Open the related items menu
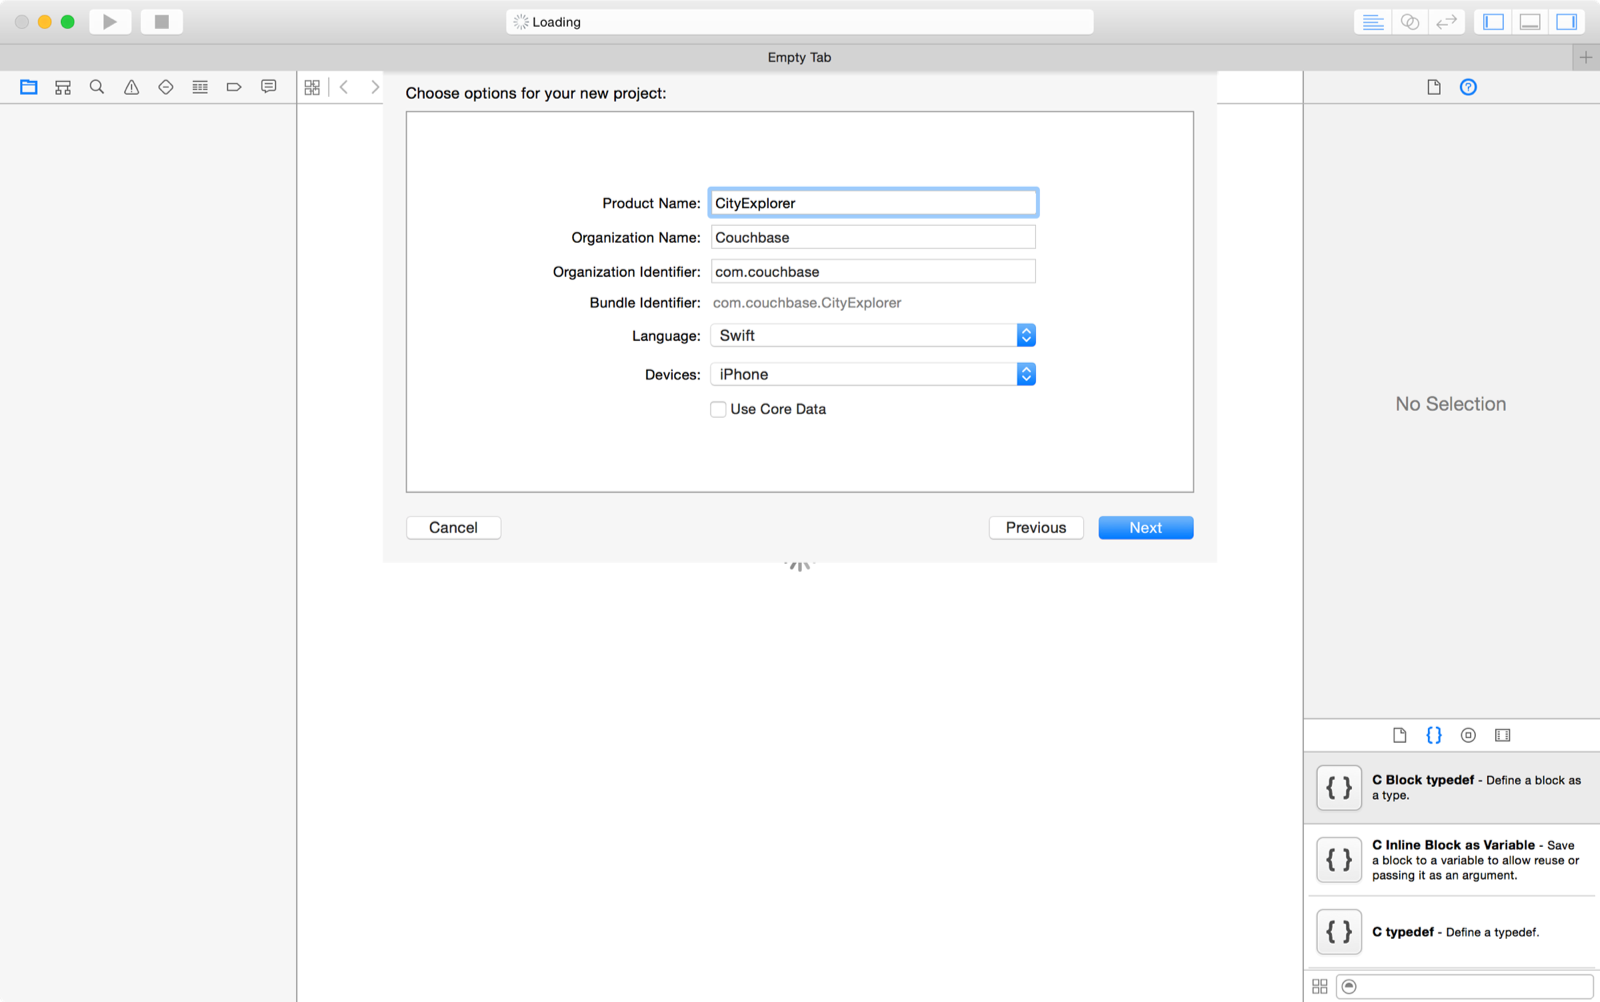This screenshot has width=1600, height=1002. click(x=312, y=87)
